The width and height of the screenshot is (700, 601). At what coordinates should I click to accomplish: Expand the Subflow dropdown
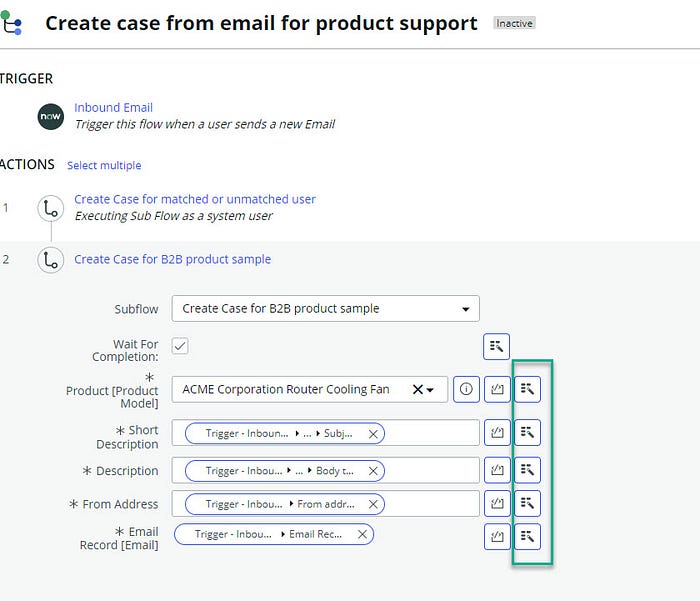pyautogui.click(x=465, y=309)
